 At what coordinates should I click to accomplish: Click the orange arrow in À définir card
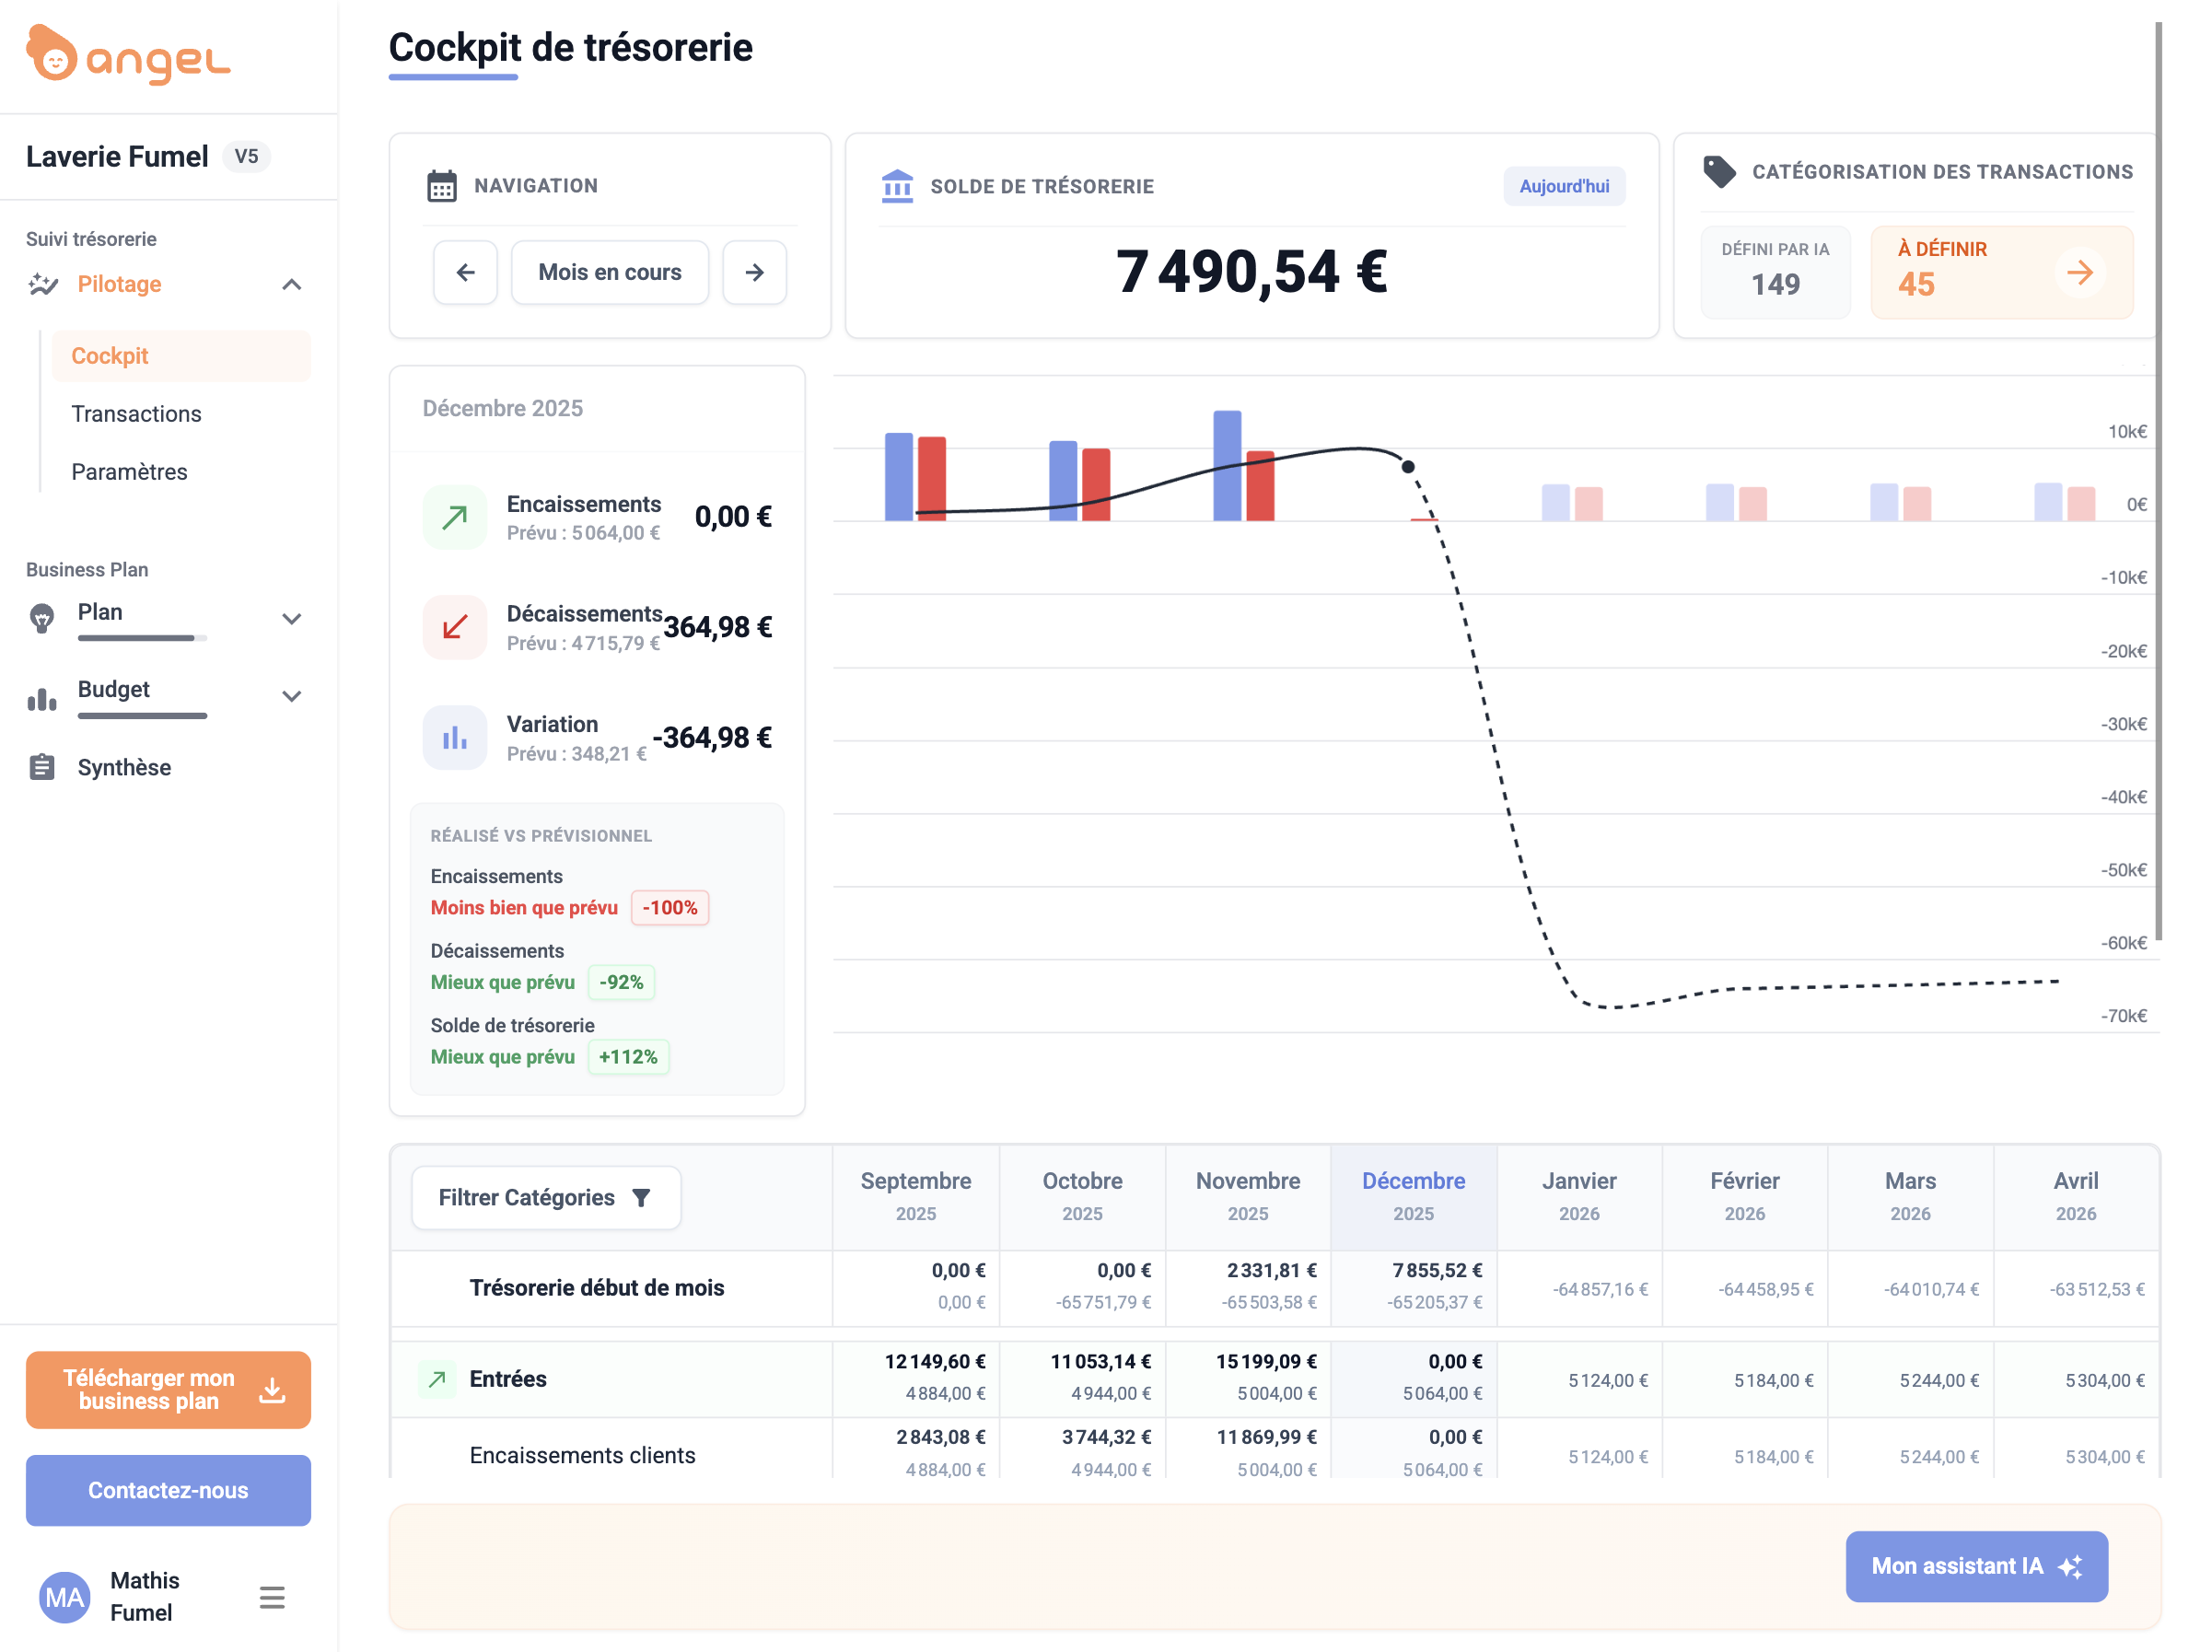pyautogui.click(x=2079, y=272)
